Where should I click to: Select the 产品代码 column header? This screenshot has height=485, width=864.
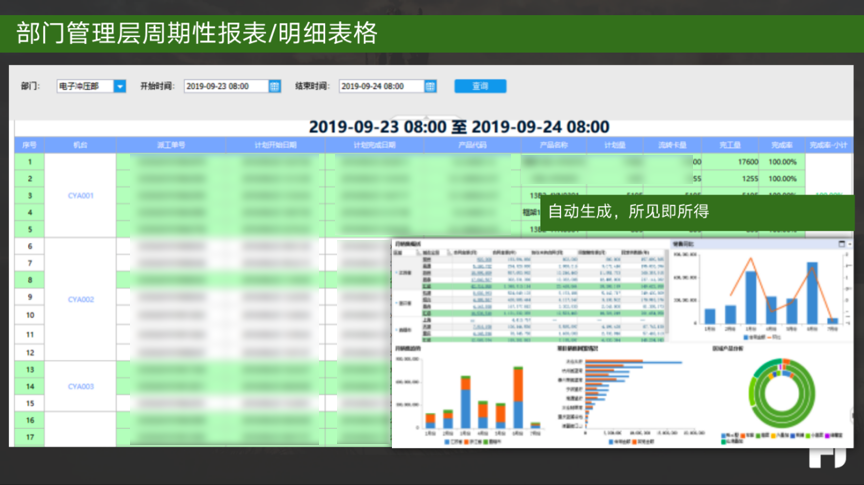point(472,145)
